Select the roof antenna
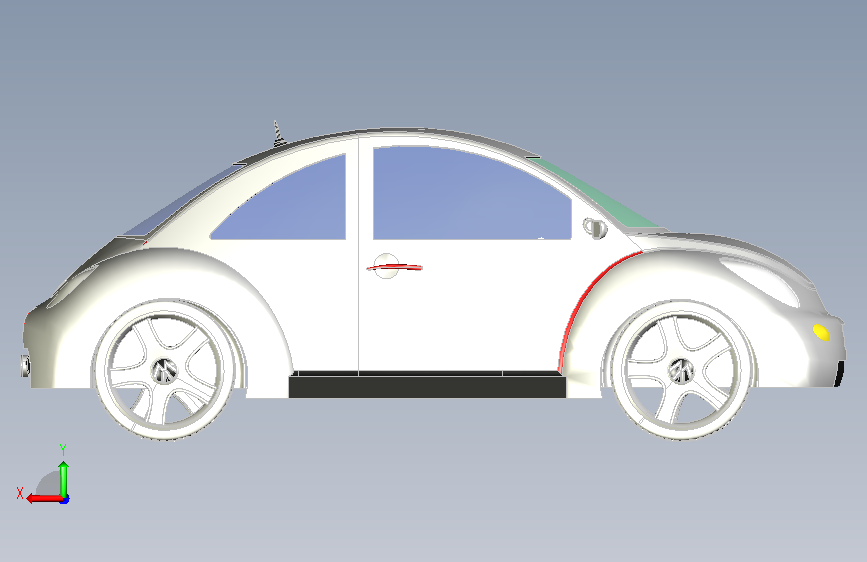 click(x=278, y=134)
